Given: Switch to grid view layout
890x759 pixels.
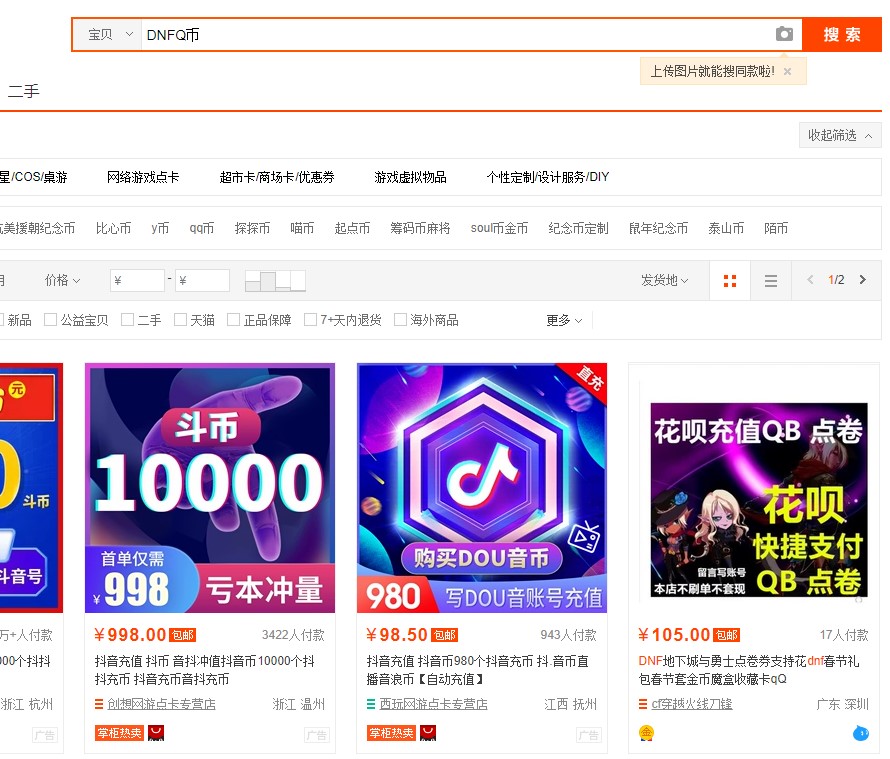Looking at the screenshot, I should click(x=730, y=280).
